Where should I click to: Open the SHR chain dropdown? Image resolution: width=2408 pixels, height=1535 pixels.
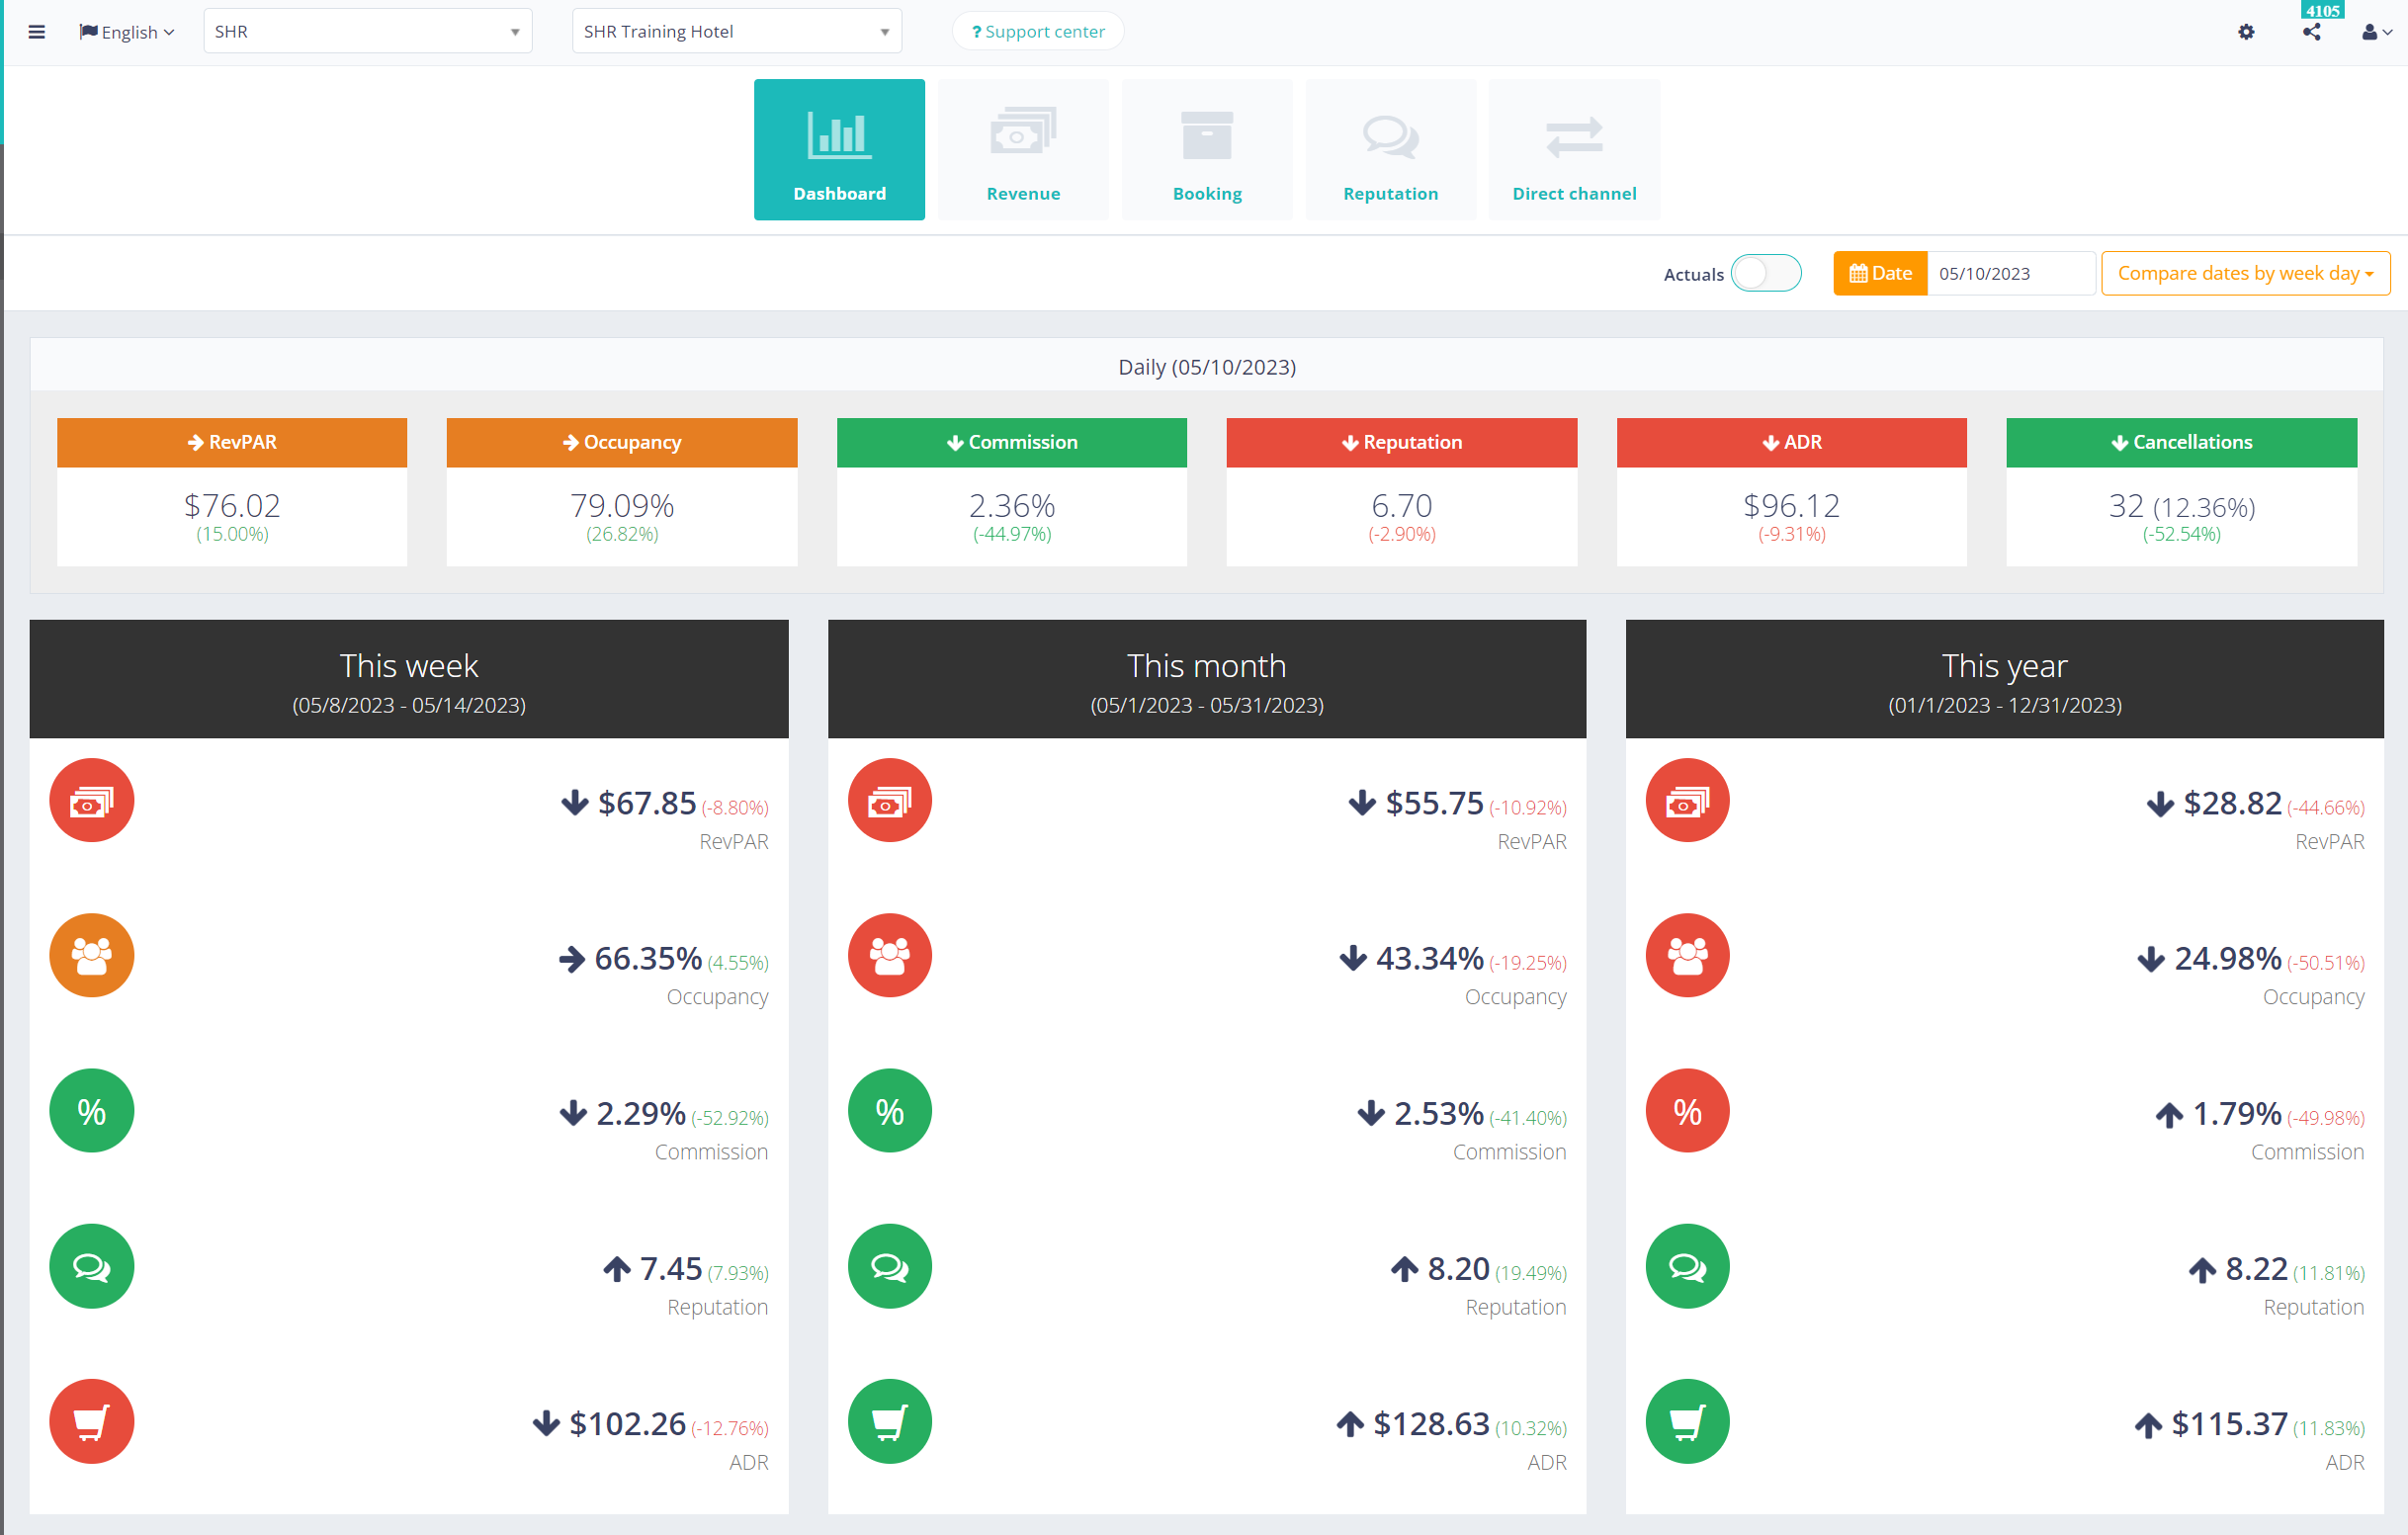(367, 31)
